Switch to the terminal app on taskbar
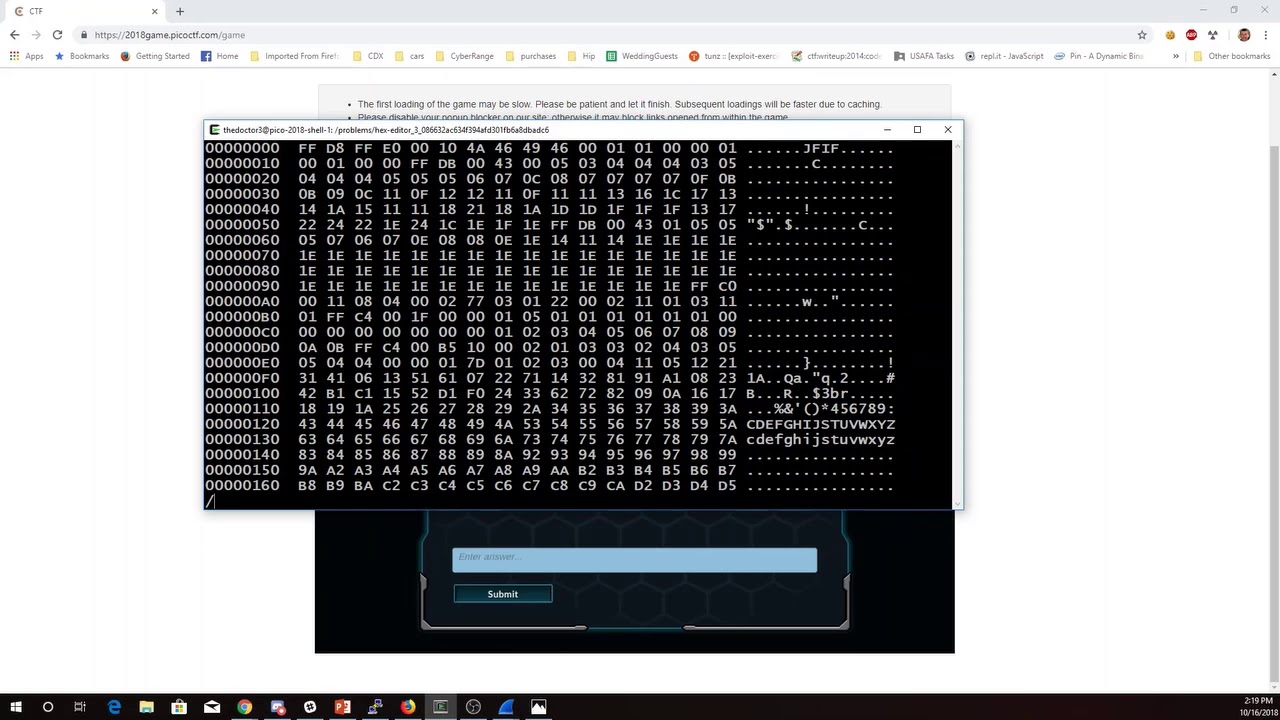This screenshot has width=1280, height=720. [440, 707]
